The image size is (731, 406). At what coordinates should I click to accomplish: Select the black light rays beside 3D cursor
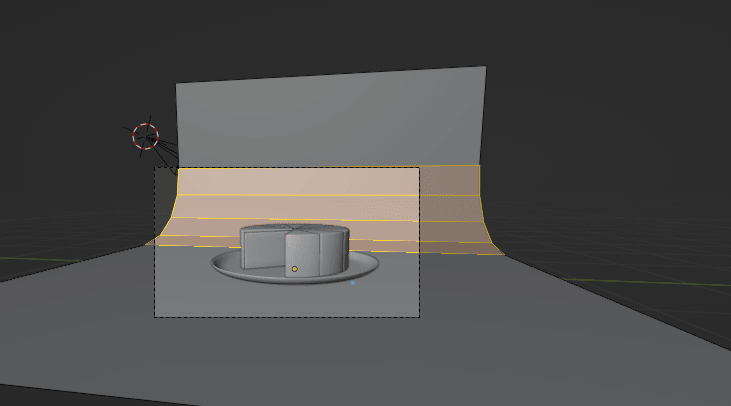[167, 150]
